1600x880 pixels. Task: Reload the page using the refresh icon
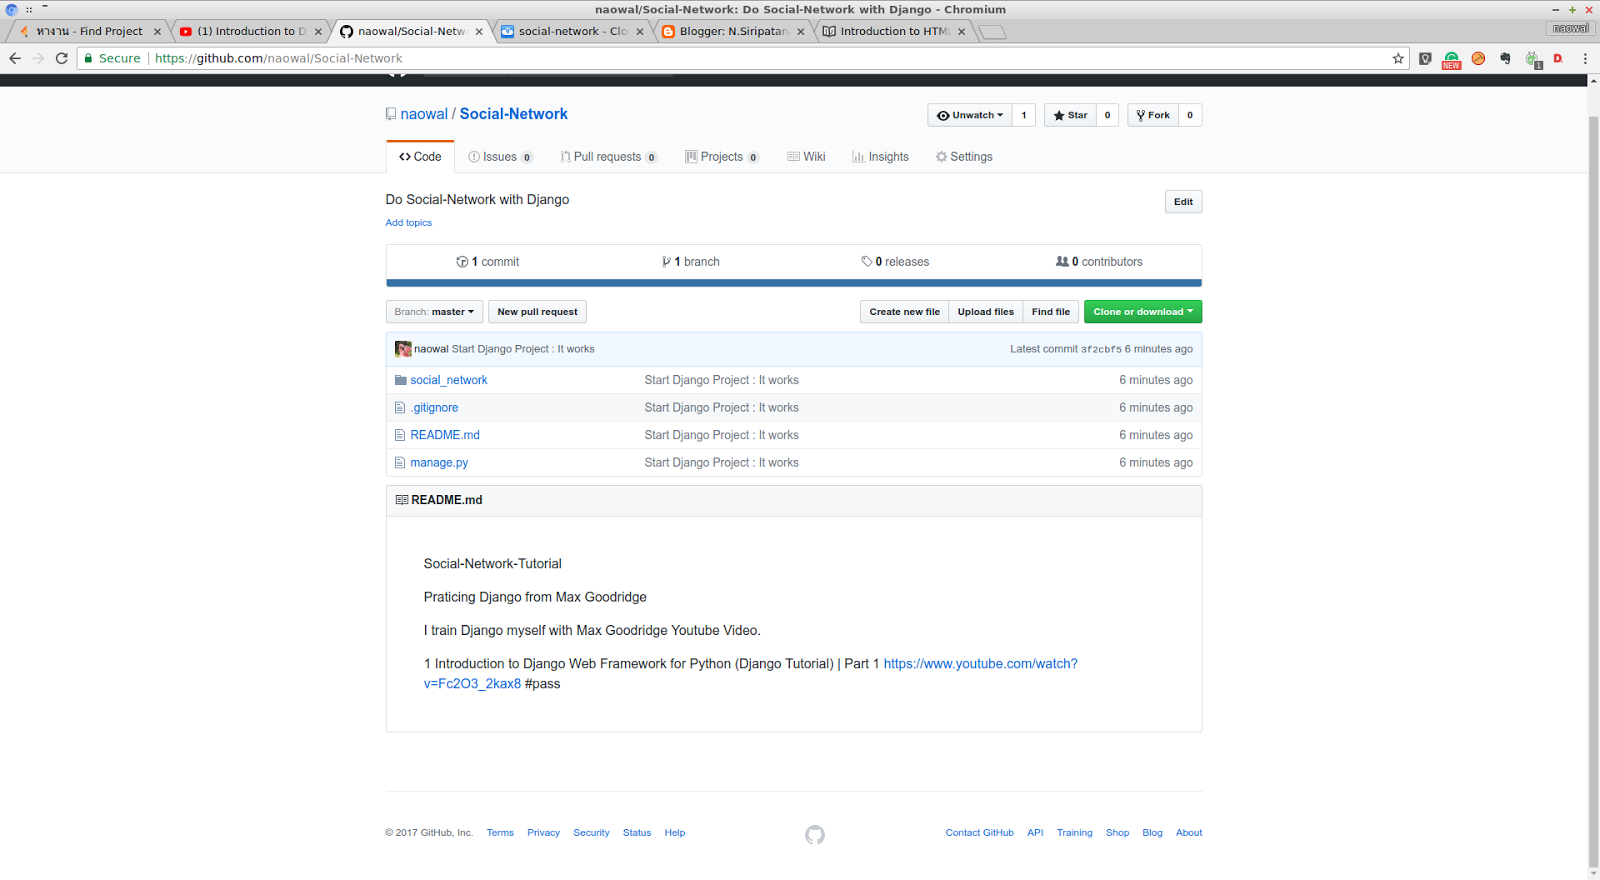[x=62, y=58]
